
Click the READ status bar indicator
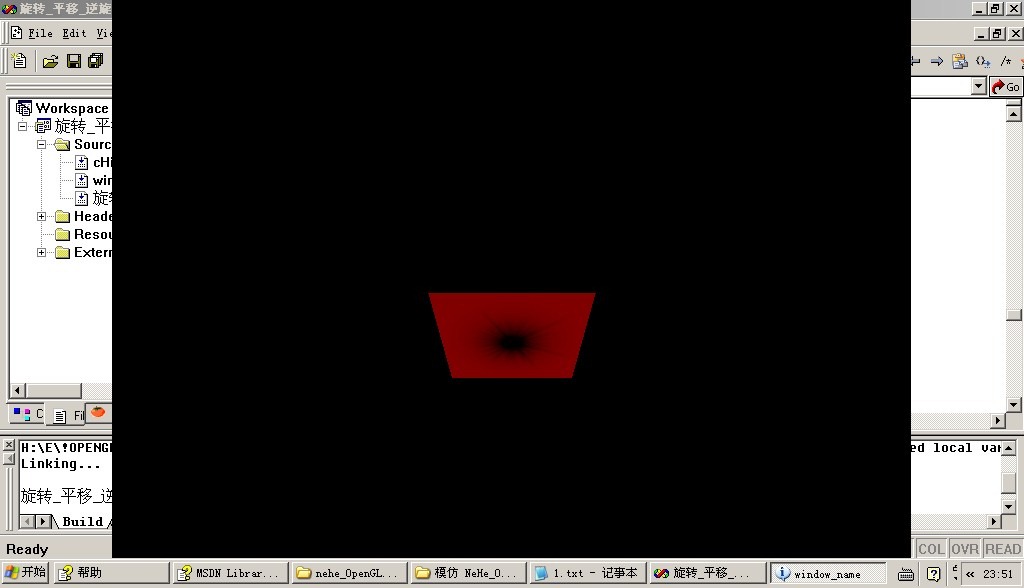coord(1002,549)
